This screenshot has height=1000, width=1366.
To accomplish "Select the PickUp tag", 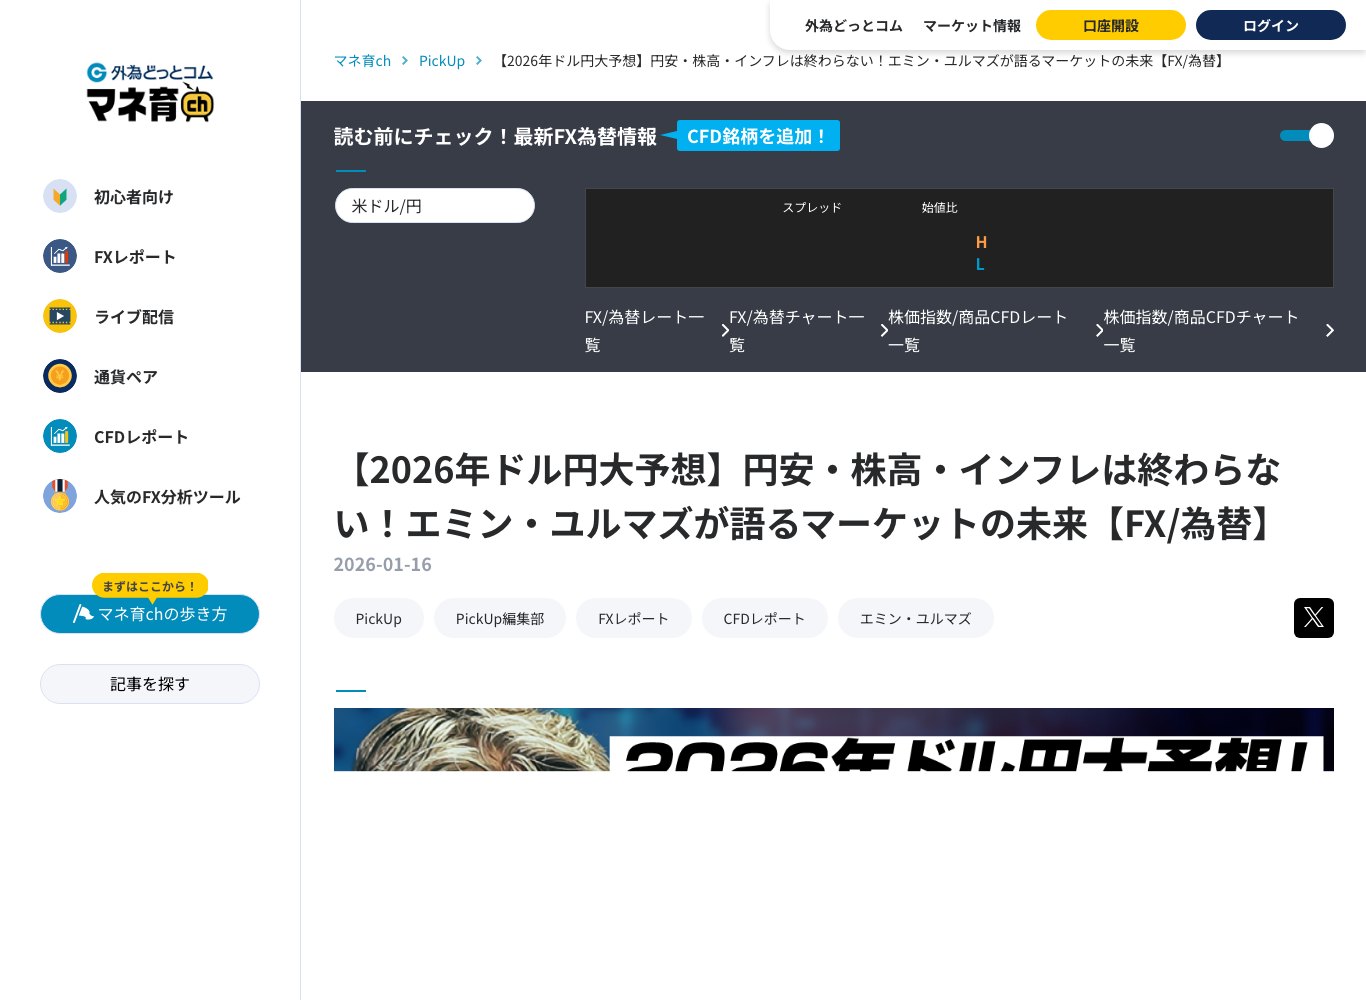I will point(379,618).
